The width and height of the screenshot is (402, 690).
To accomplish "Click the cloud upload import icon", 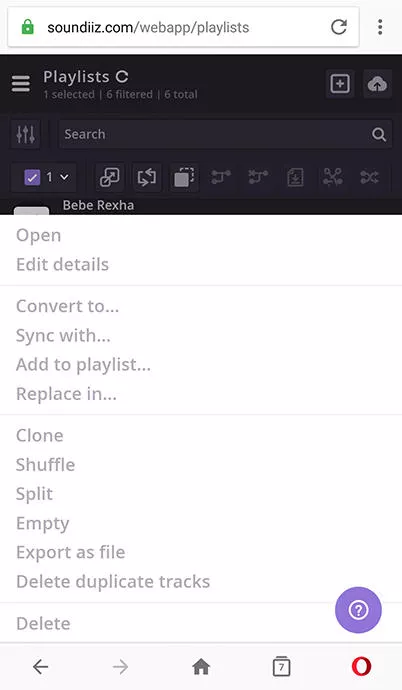I will [x=377, y=84].
